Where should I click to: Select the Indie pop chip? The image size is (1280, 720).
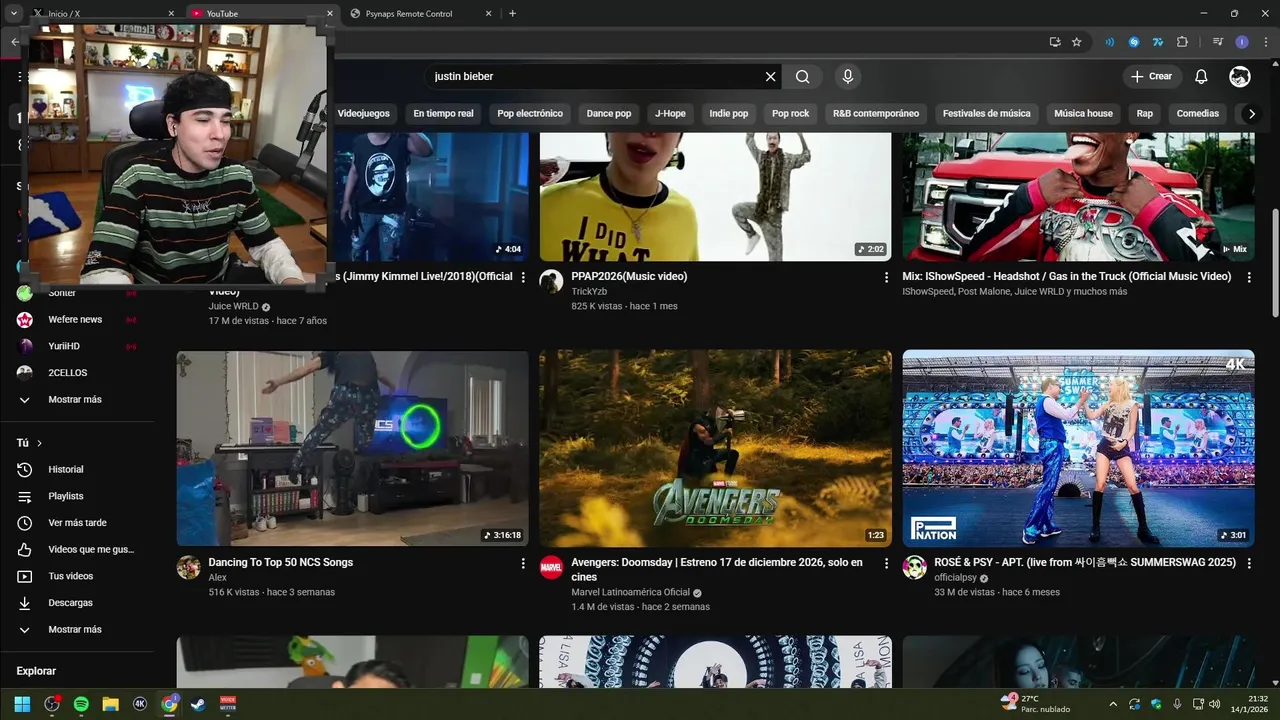(x=729, y=114)
